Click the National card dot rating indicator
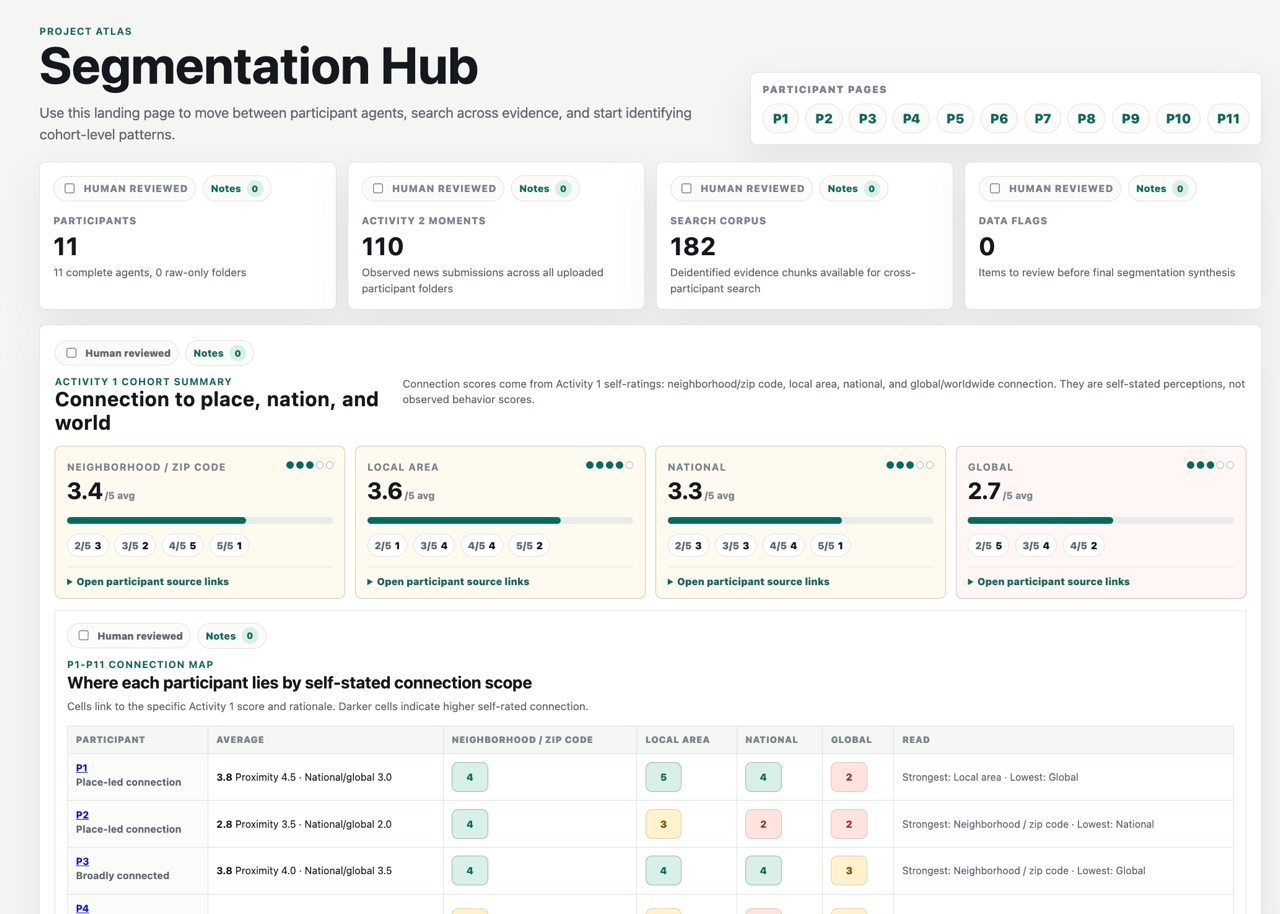1280x914 pixels. tap(910, 465)
